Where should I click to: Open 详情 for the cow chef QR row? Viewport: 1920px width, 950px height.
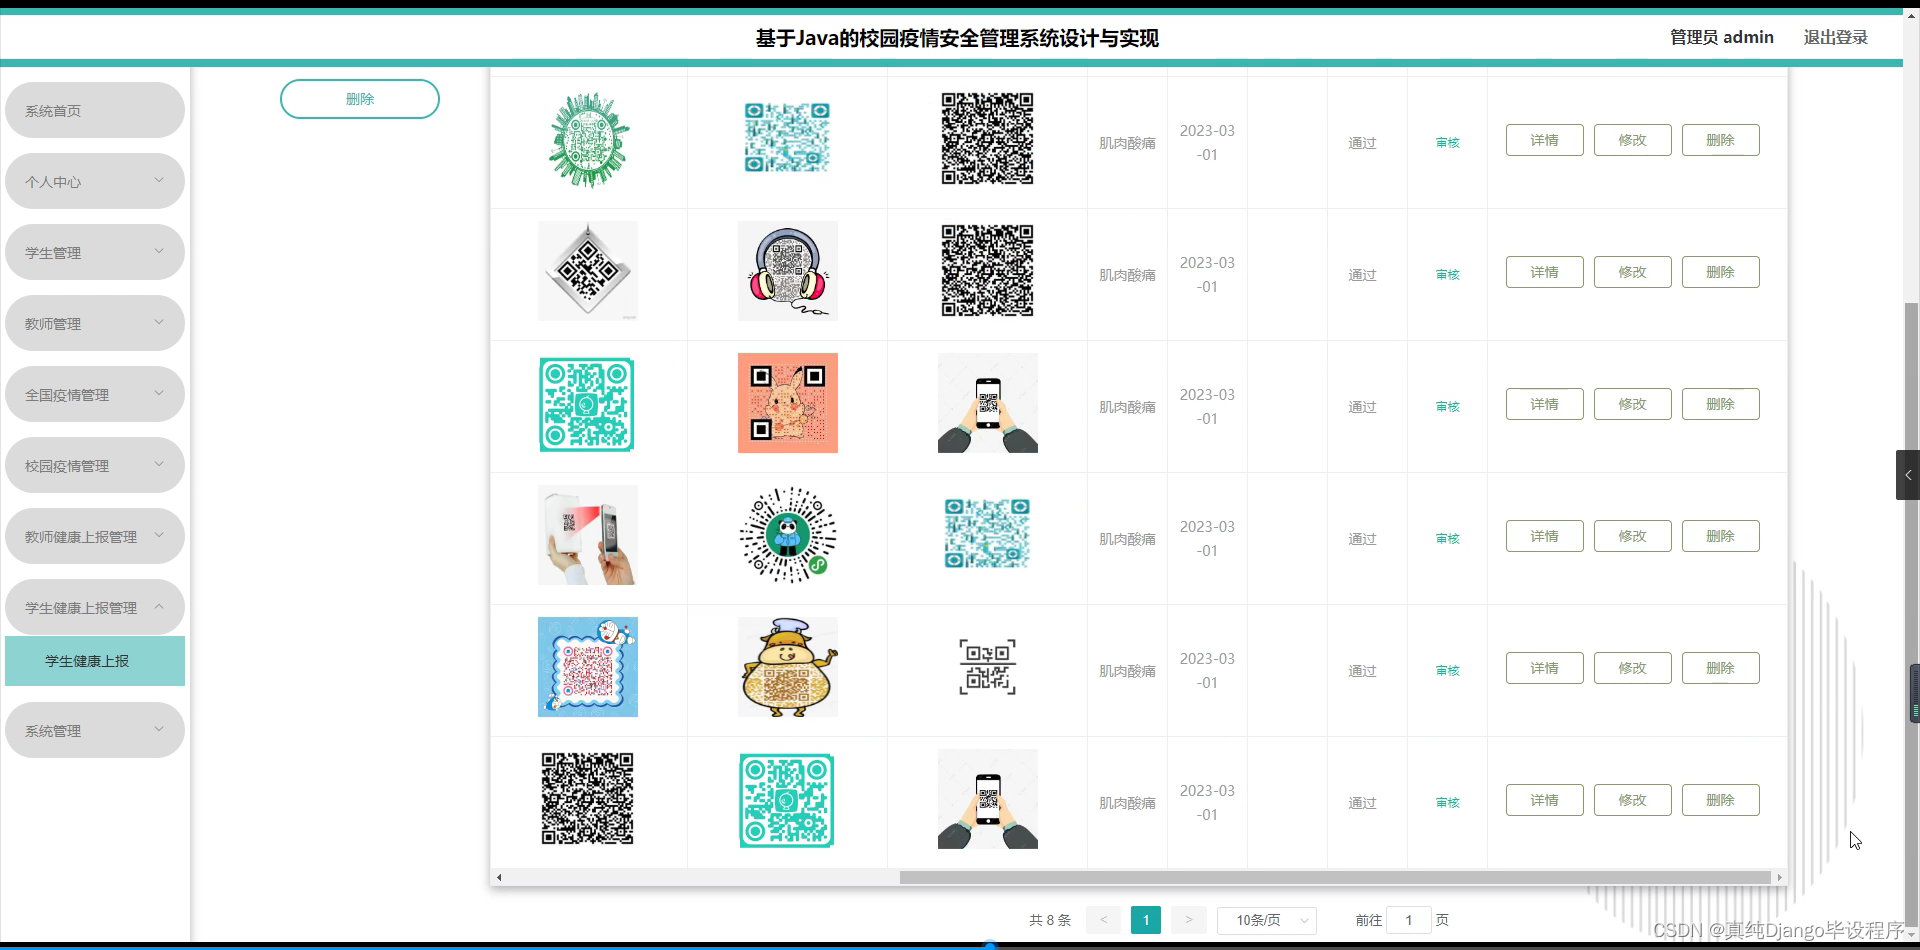[x=1545, y=668]
